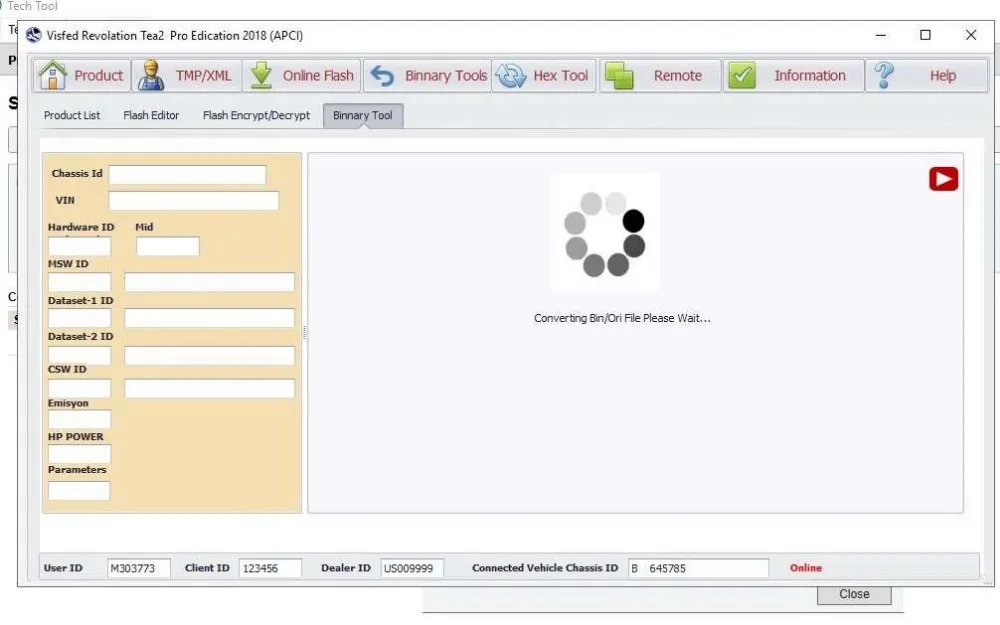This screenshot has width=1000, height=625.
Task: Click the long MSW ID description field
Action: point(209,282)
